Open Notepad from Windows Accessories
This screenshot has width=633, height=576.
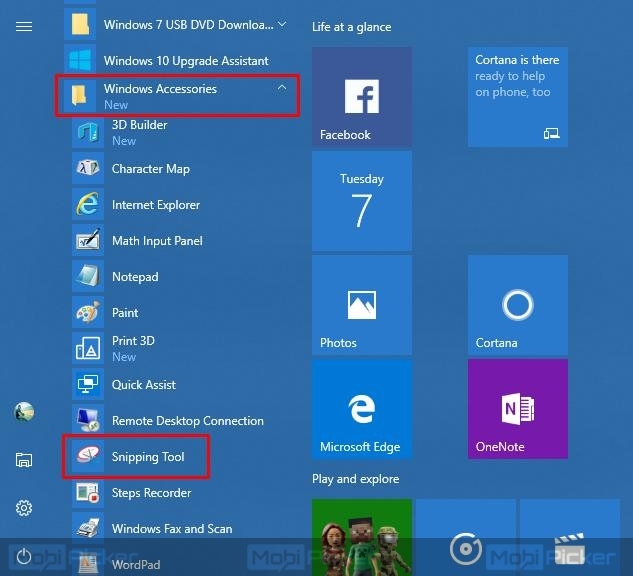click(x=134, y=277)
